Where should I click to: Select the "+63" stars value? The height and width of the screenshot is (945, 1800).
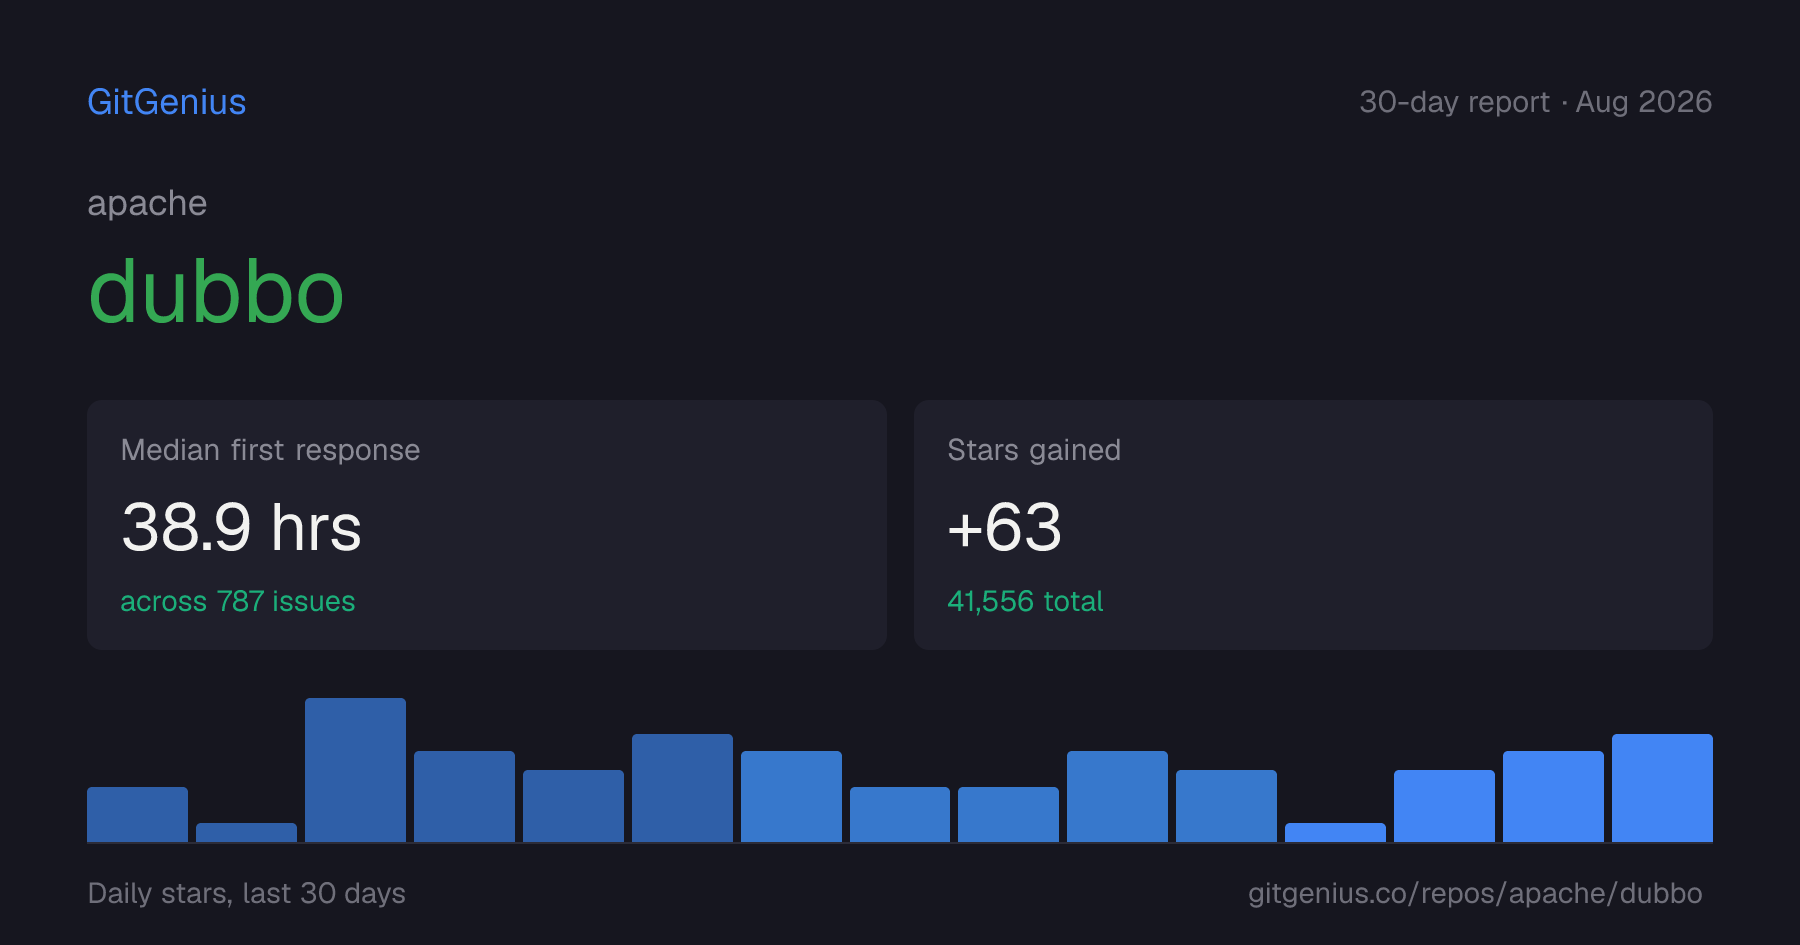(1004, 527)
